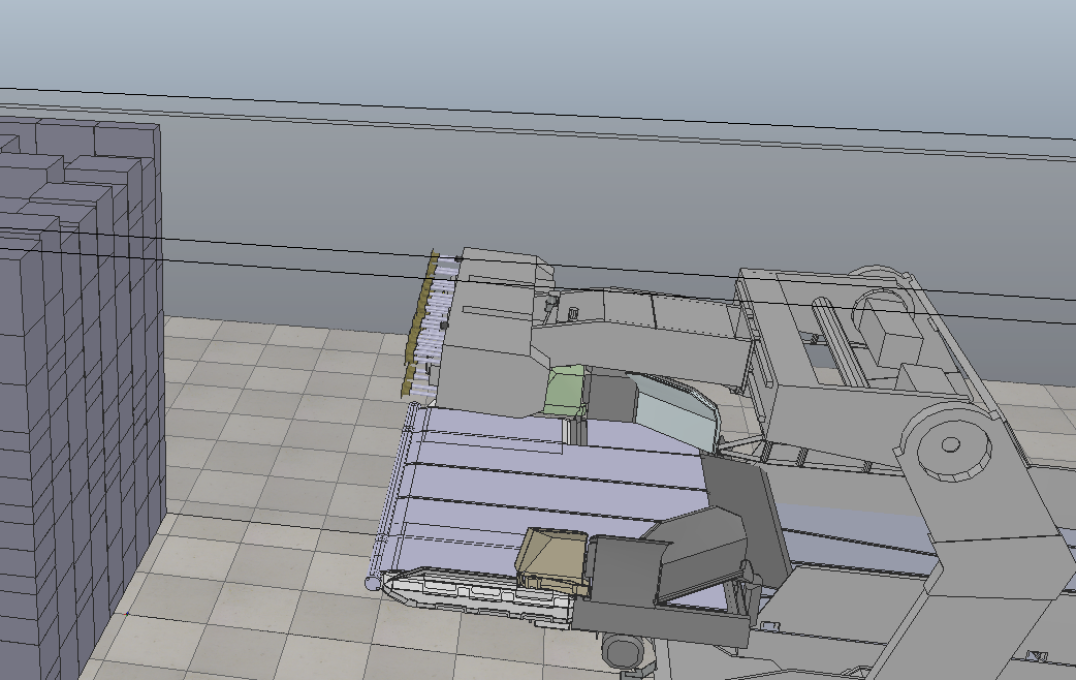Pick the pale blue-gray angled box
Image resolution: width=1076 pixels, height=680 pixels.
[x=676, y=412]
